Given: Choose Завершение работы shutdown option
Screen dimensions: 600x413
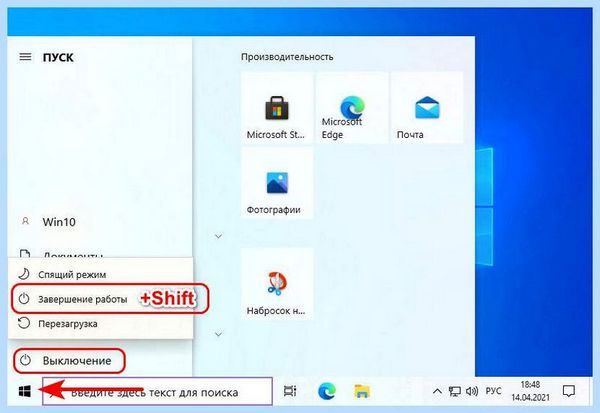Looking at the screenshot, I should (100, 299).
